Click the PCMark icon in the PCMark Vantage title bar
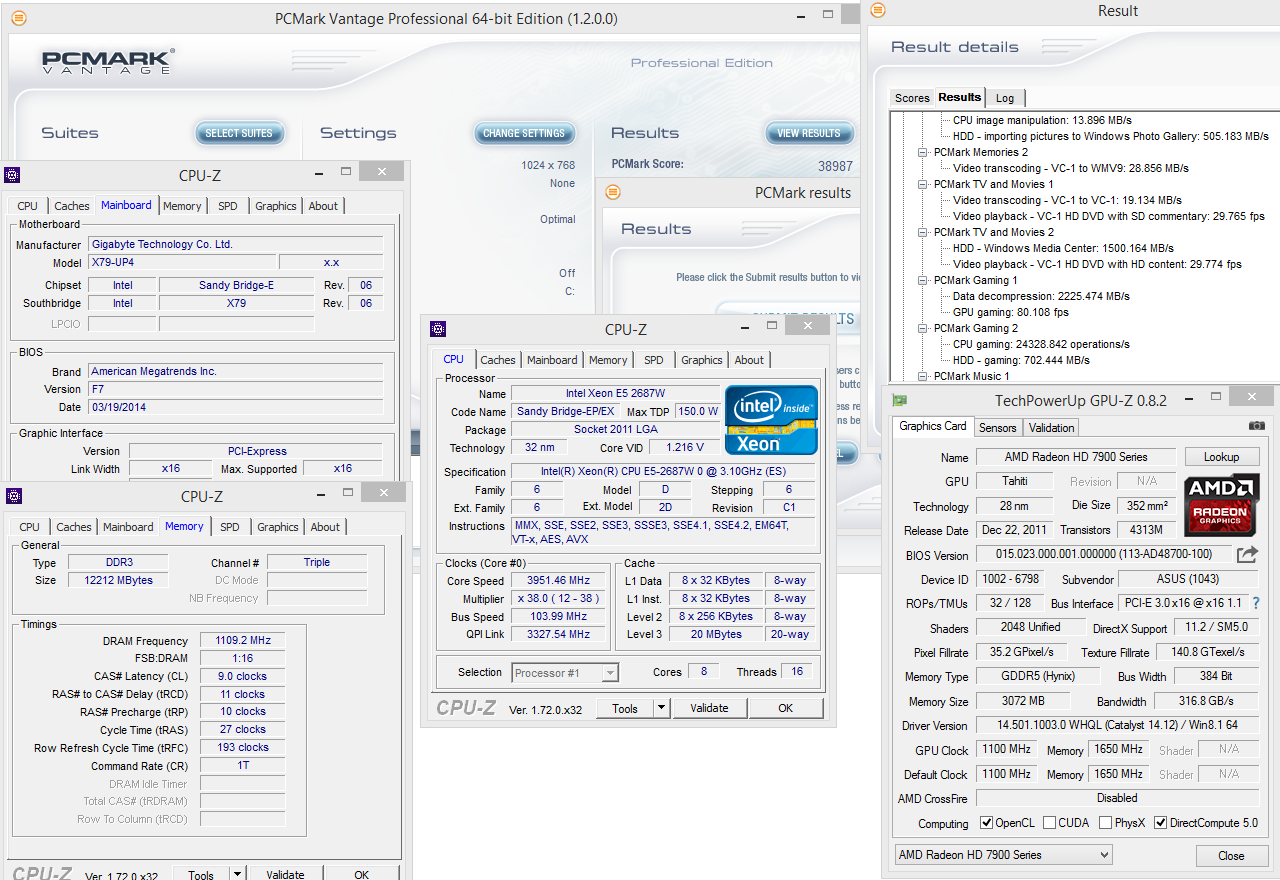The height and width of the screenshot is (880, 1280). click(x=18, y=18)
